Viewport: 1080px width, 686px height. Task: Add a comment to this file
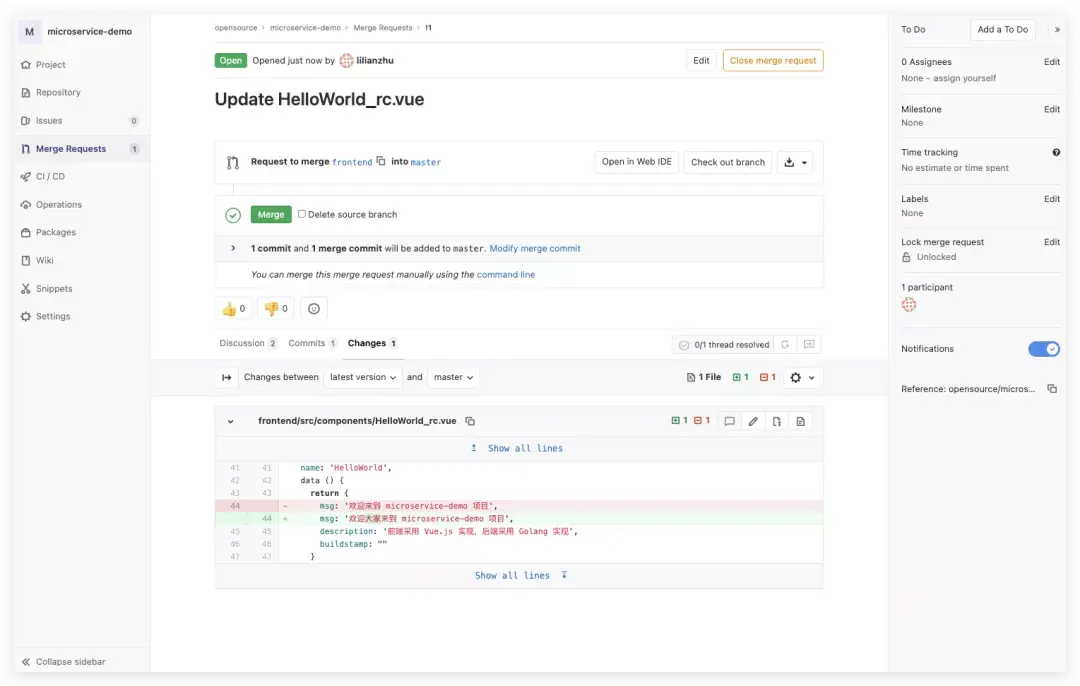727,421
